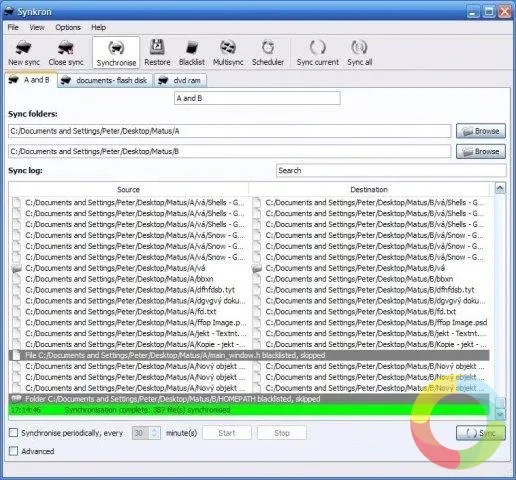
Task: Click the Start button
Action: click(227, 433)
